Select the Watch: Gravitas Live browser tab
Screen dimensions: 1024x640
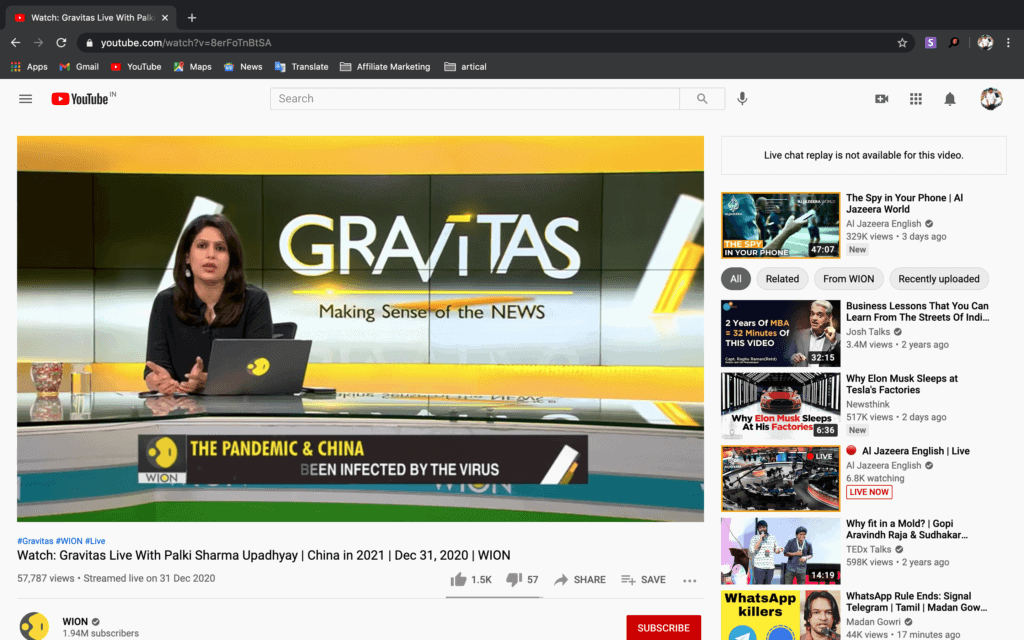pyautogui.click(x=91, y=18)
